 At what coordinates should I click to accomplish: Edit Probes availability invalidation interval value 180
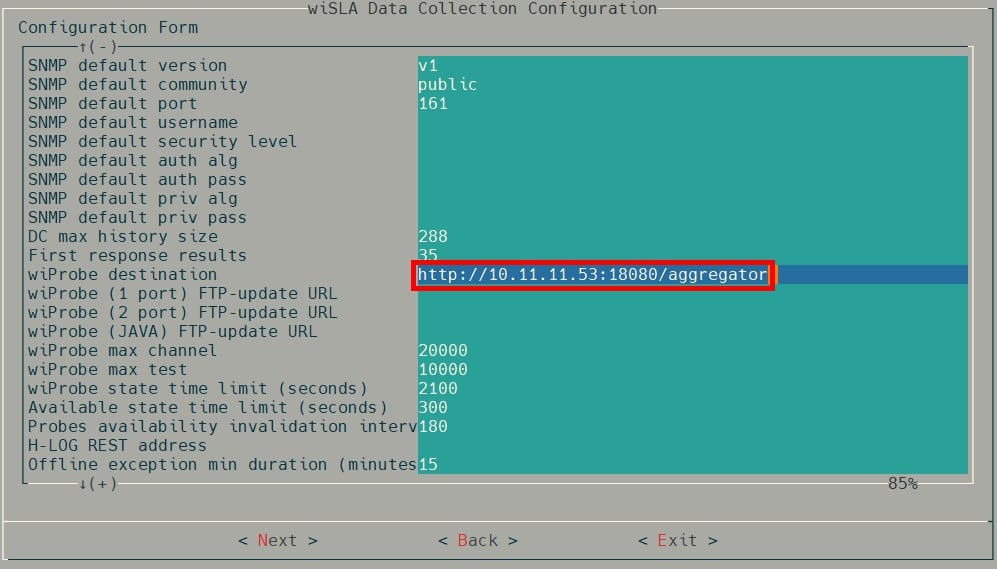coord(692,427)
